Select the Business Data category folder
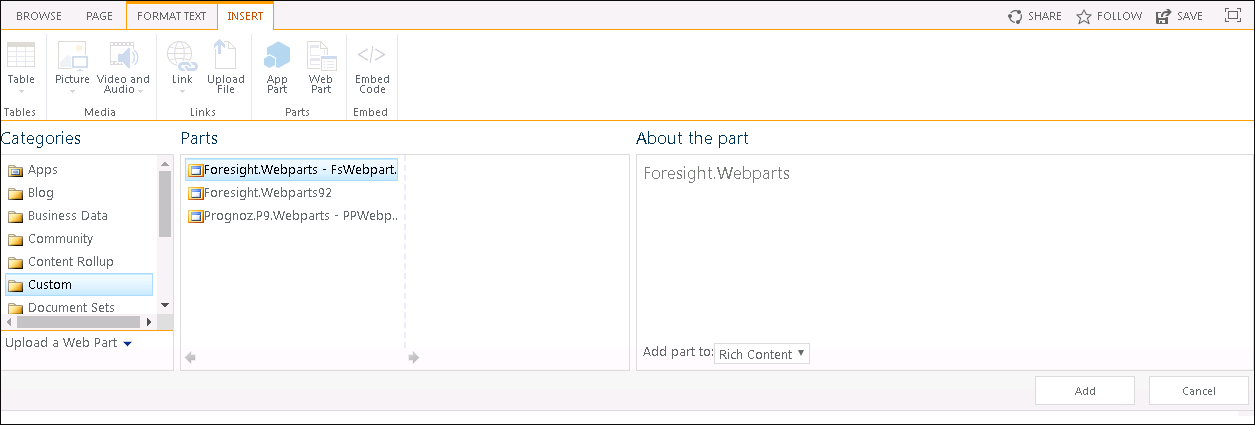This screenshot has width=1255, height=425. pyautogui.click(x=67, y=216)
